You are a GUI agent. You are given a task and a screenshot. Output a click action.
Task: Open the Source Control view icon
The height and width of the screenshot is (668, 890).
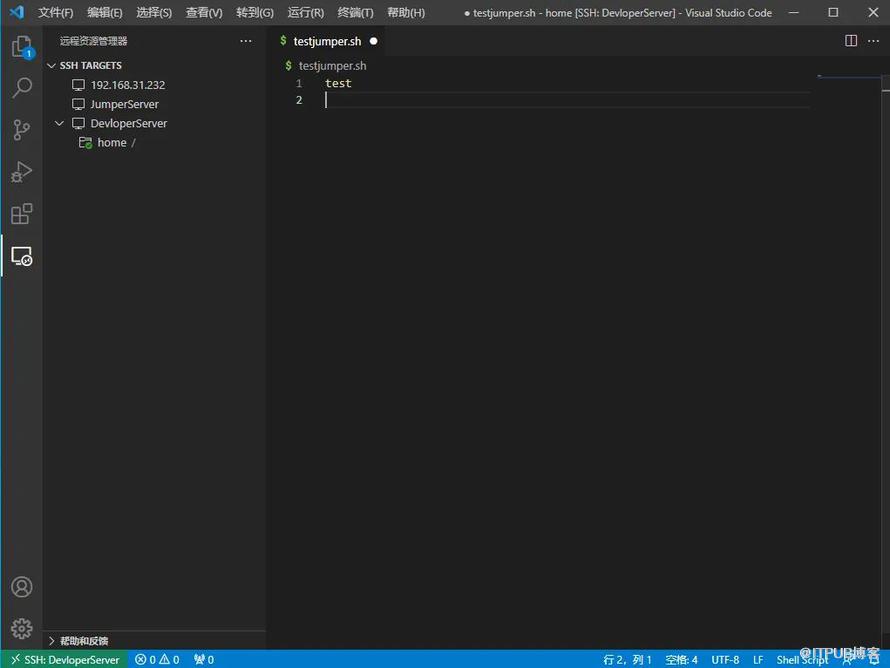pos(21,130)
